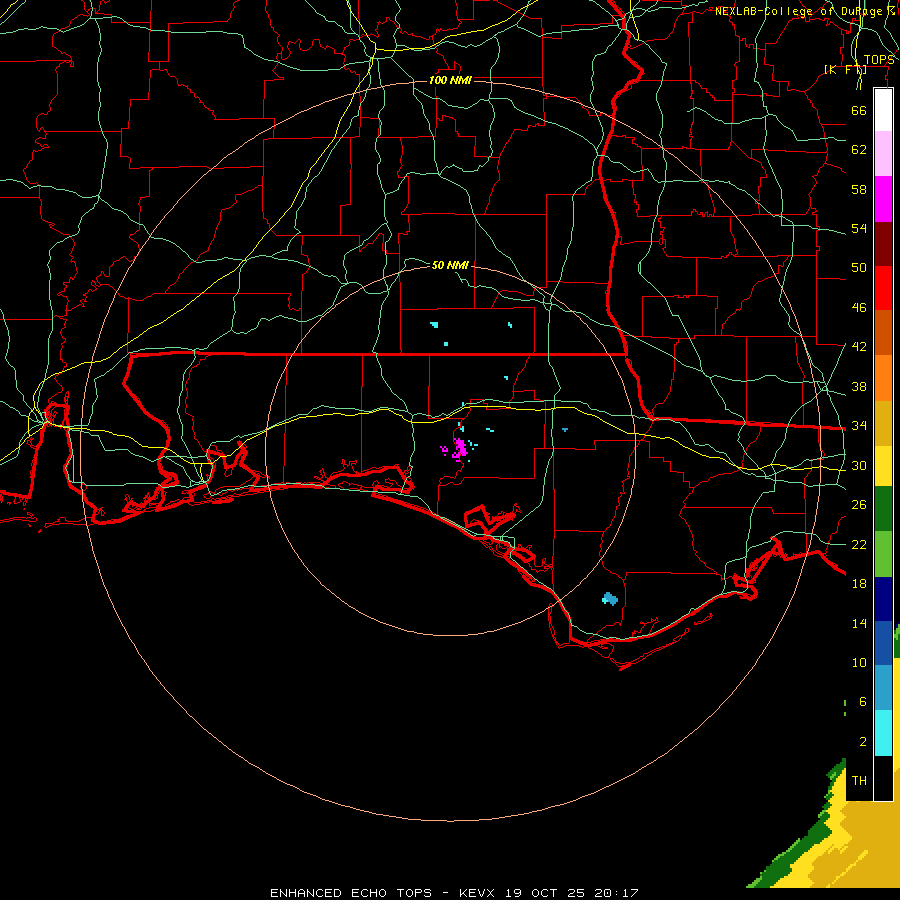
Task: Click the legend value "54"
Action: pyautogui.click(x=859, y=228)
